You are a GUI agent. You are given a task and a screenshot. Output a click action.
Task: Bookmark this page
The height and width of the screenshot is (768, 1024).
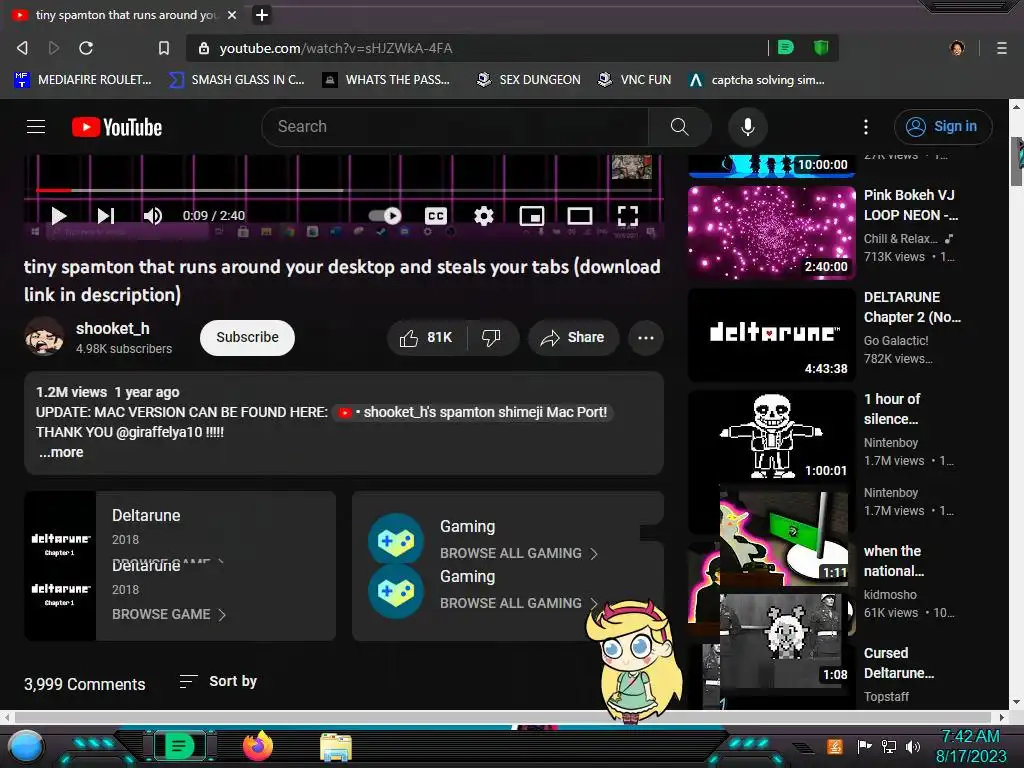164,48
